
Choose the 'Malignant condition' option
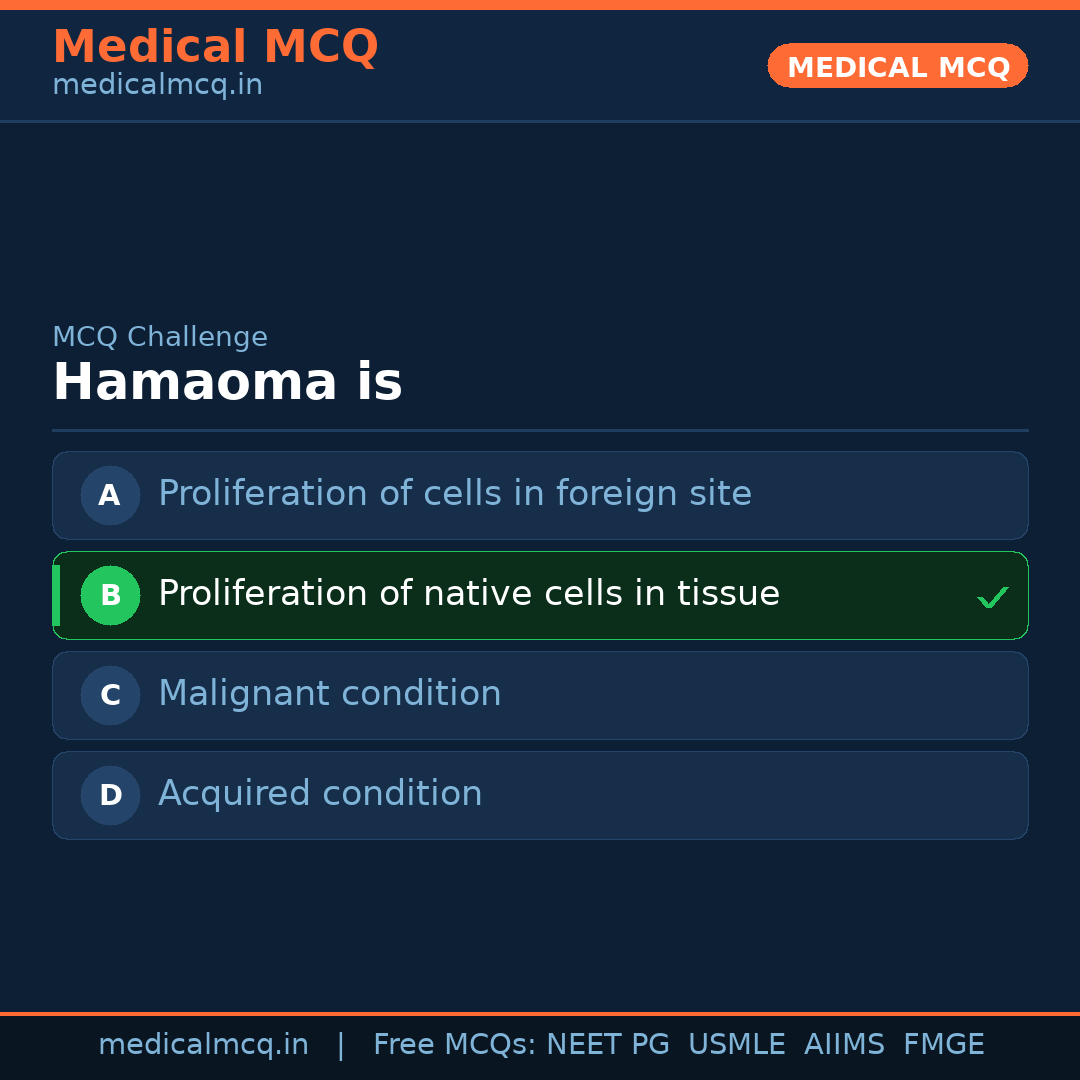tap(330, 694)
